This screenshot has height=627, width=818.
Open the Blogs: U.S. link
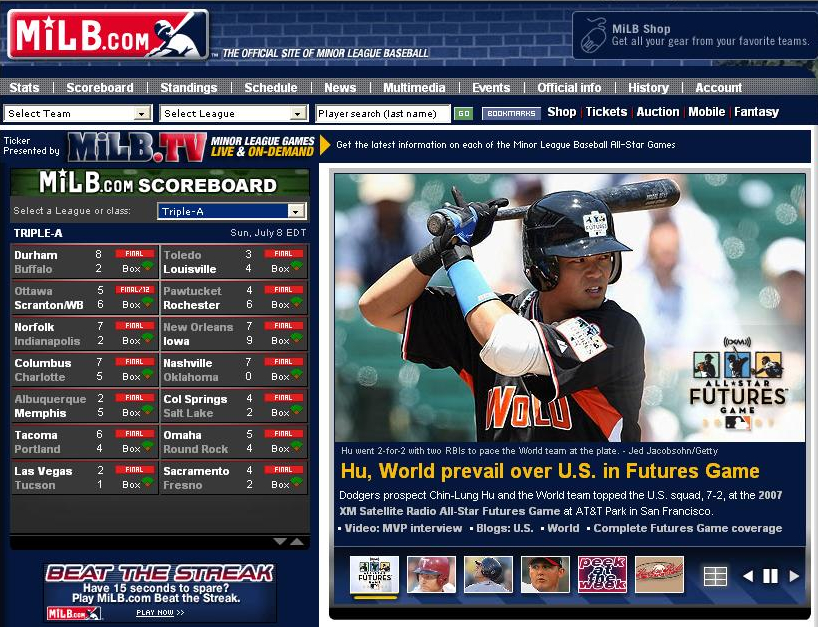tap(504, 528)
